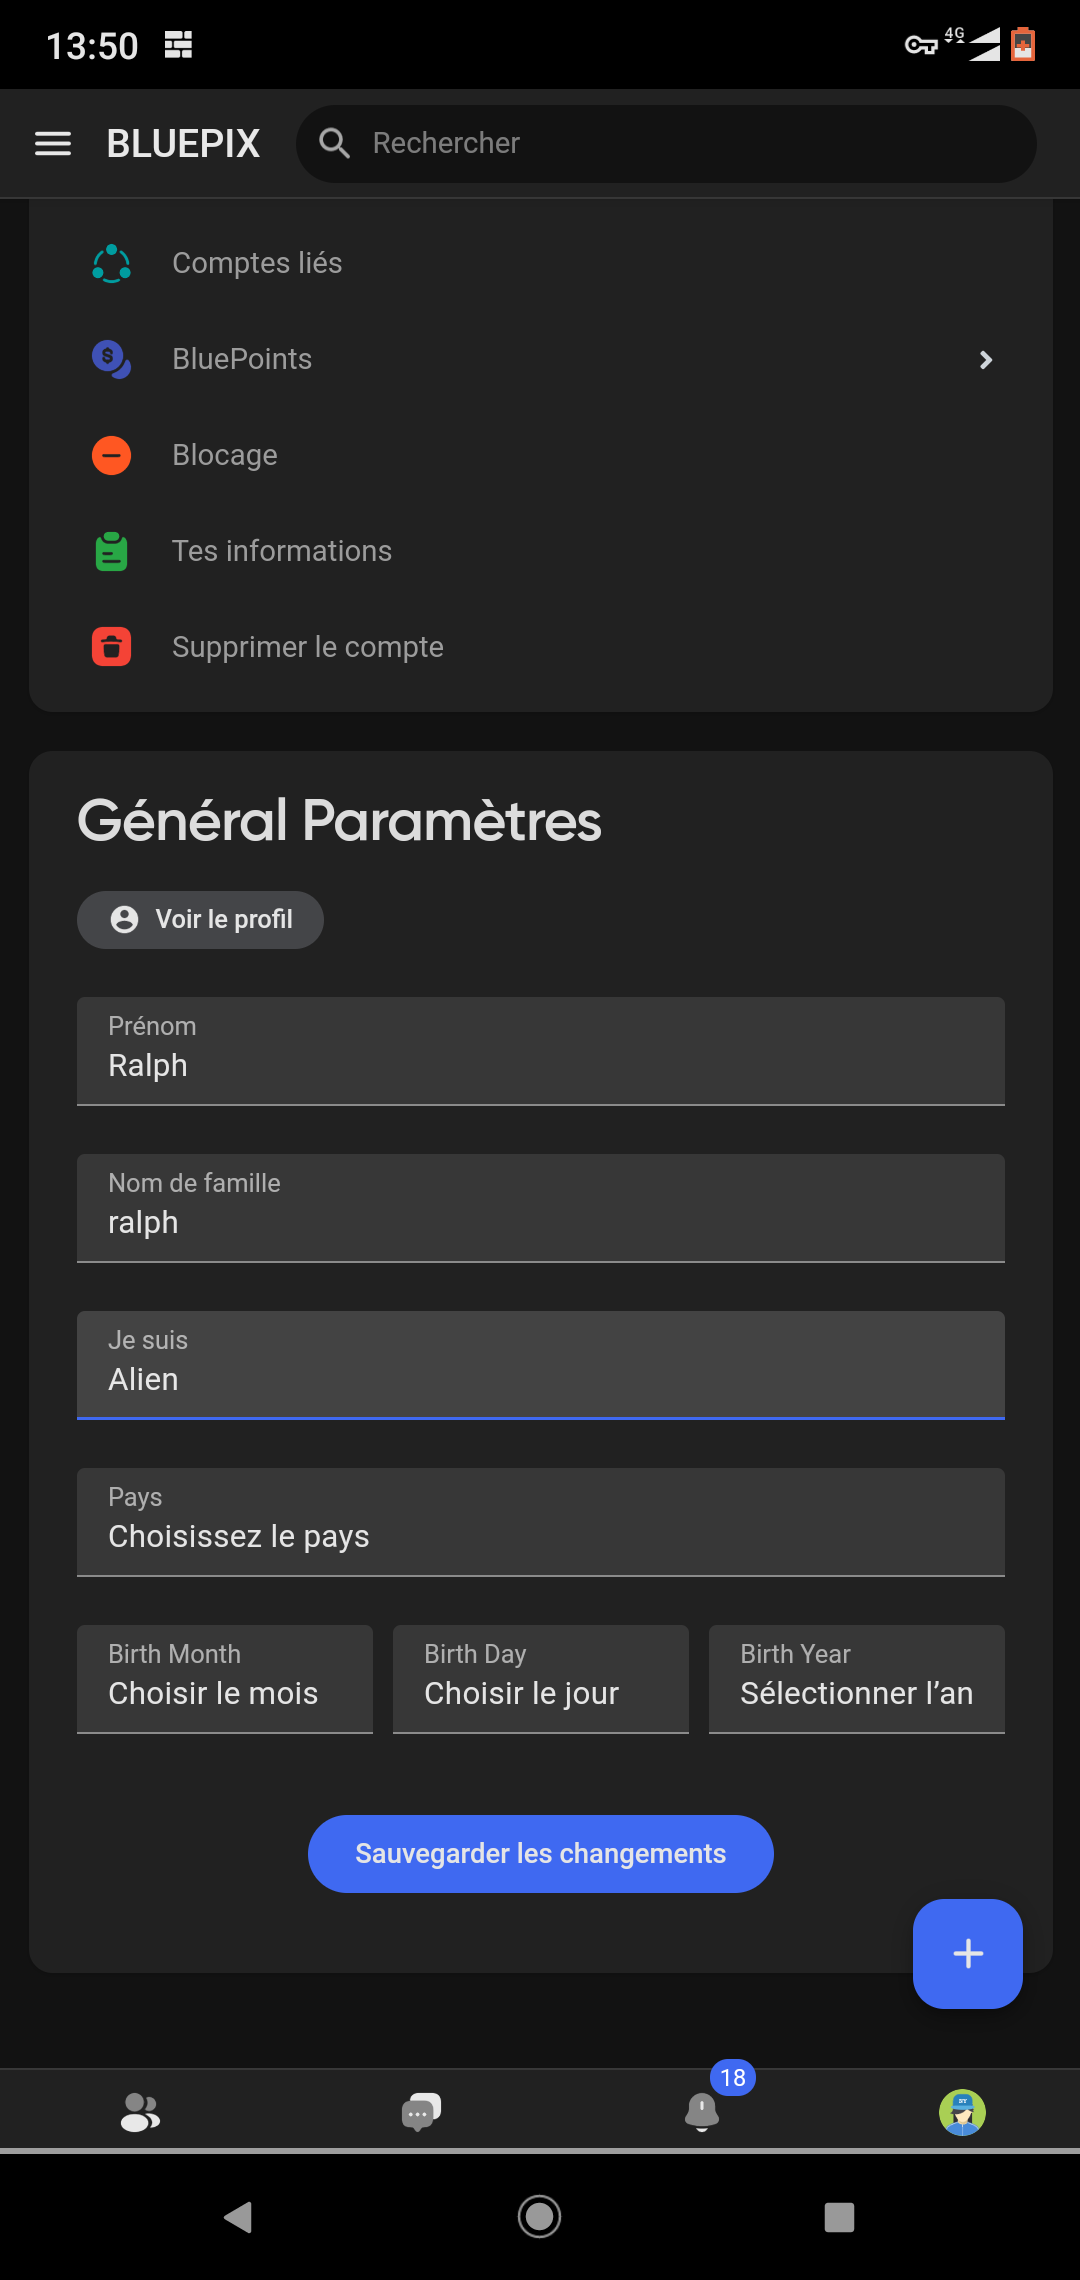1080x2280 pixels.
Task: Tap the search magnifier icon
Action: (334, 144)
